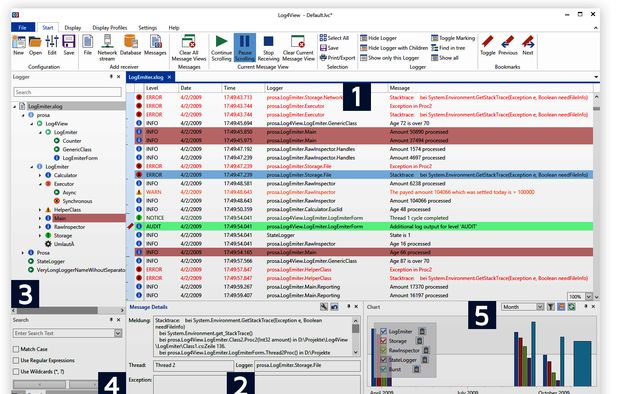Toggle Burst series in chart legend
The height and width of the screenshot is (394, 618).
click(383, 369)
